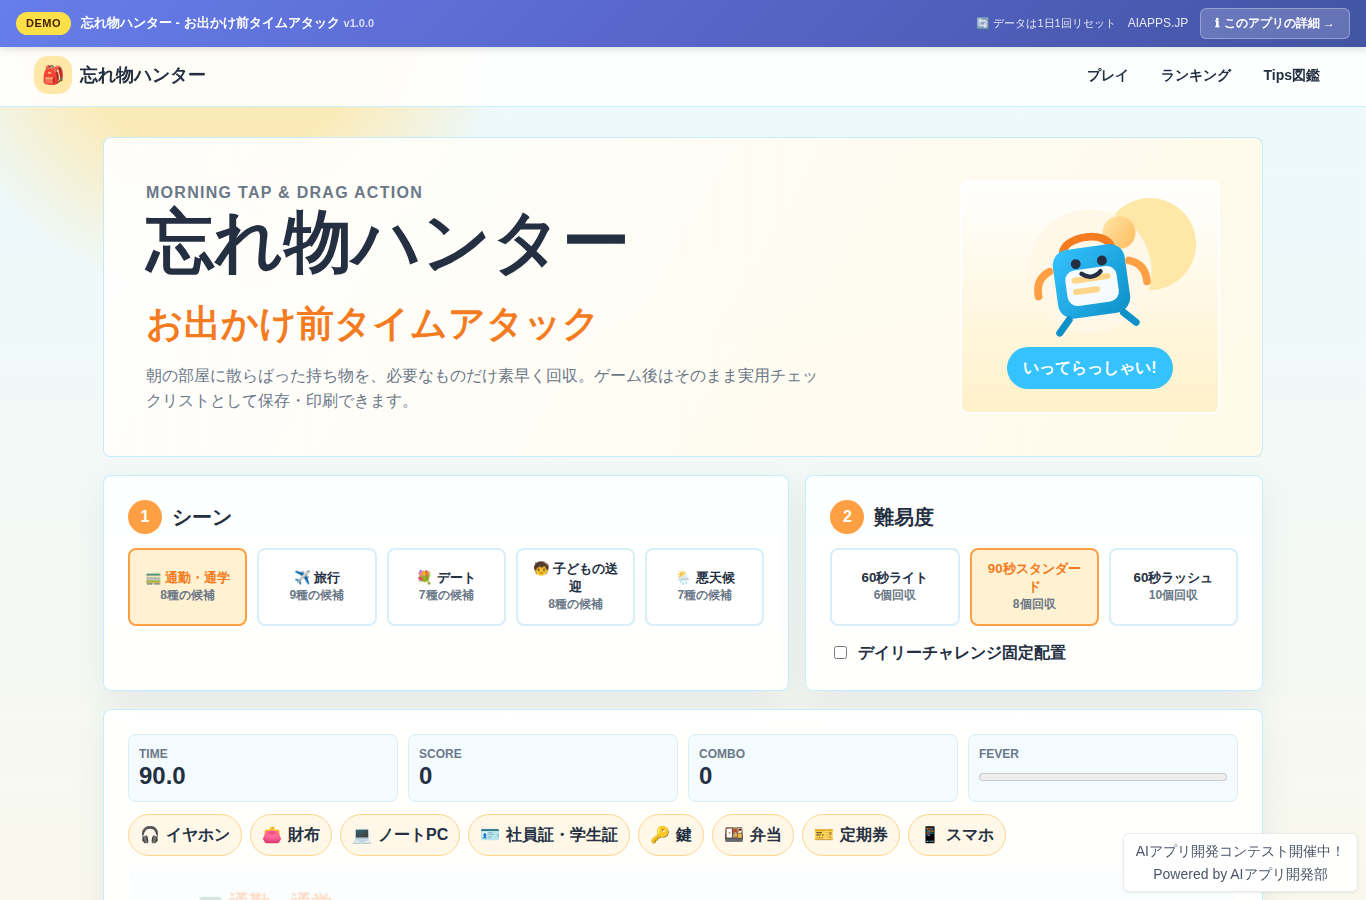Click the イヤホン headphone item chip
Image resolution: width=1366 pixels, height=900 pixels.
point(185,835)
